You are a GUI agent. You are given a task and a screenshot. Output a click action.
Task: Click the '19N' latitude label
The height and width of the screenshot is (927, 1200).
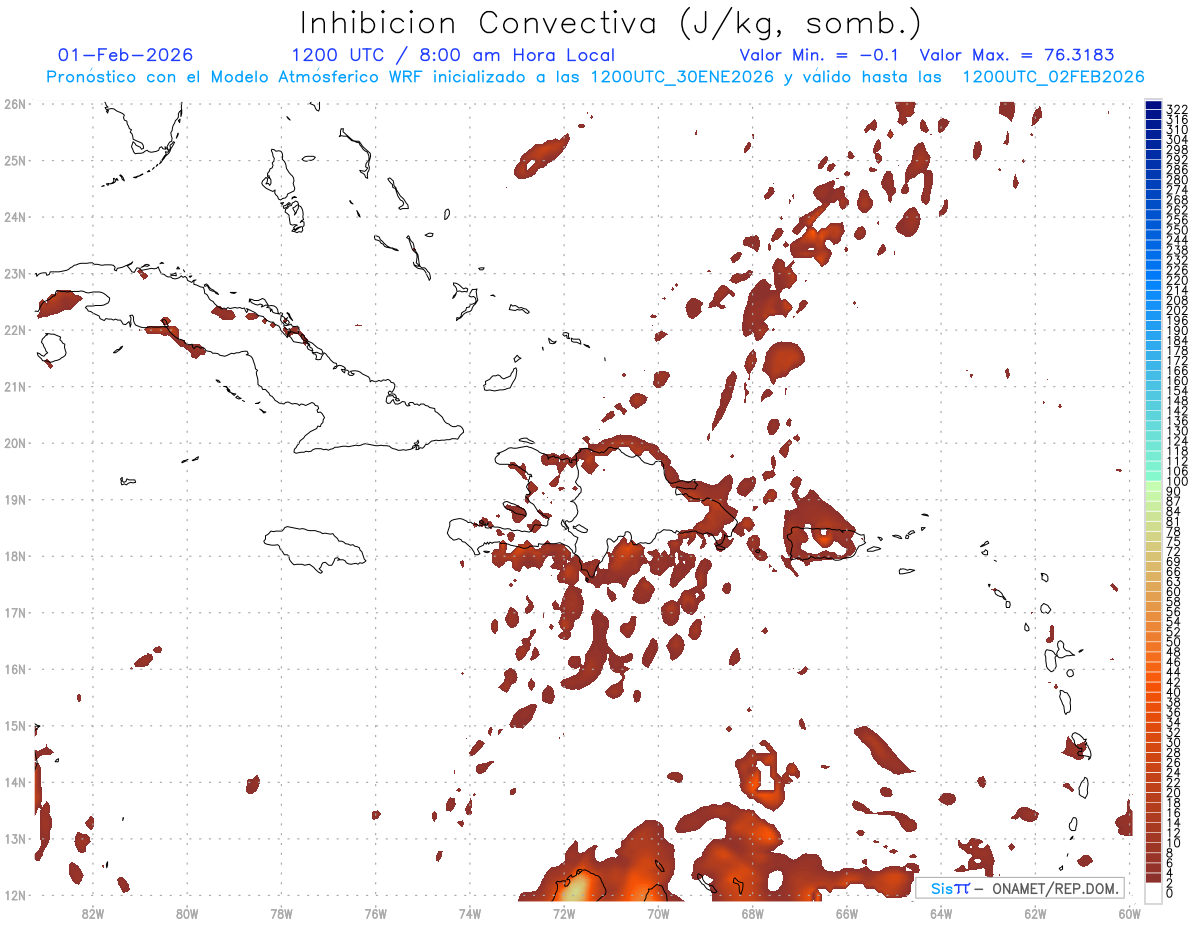[x=14, y=499]
